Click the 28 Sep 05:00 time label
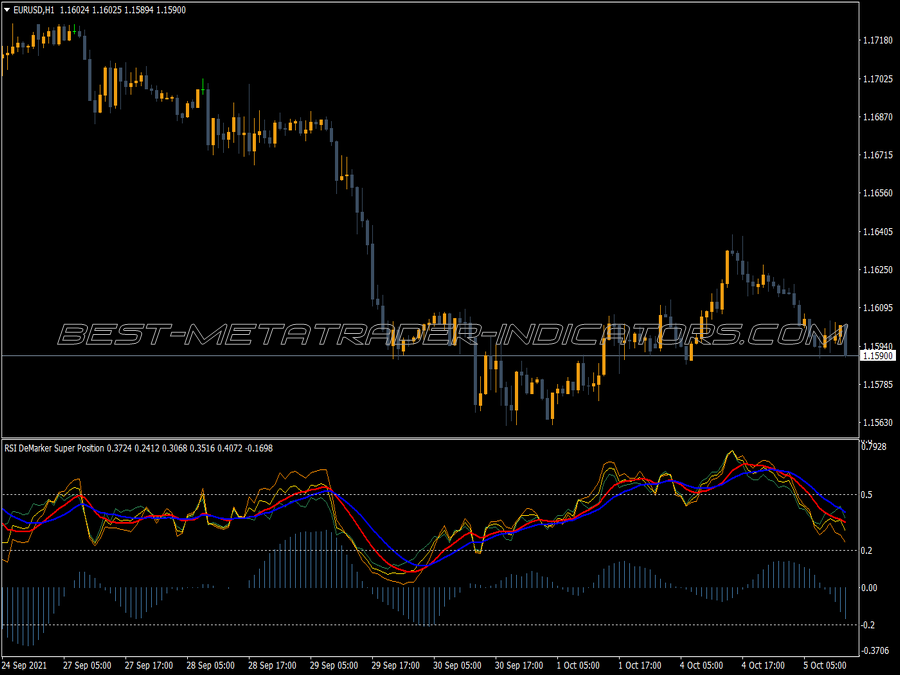 (211, 665)
